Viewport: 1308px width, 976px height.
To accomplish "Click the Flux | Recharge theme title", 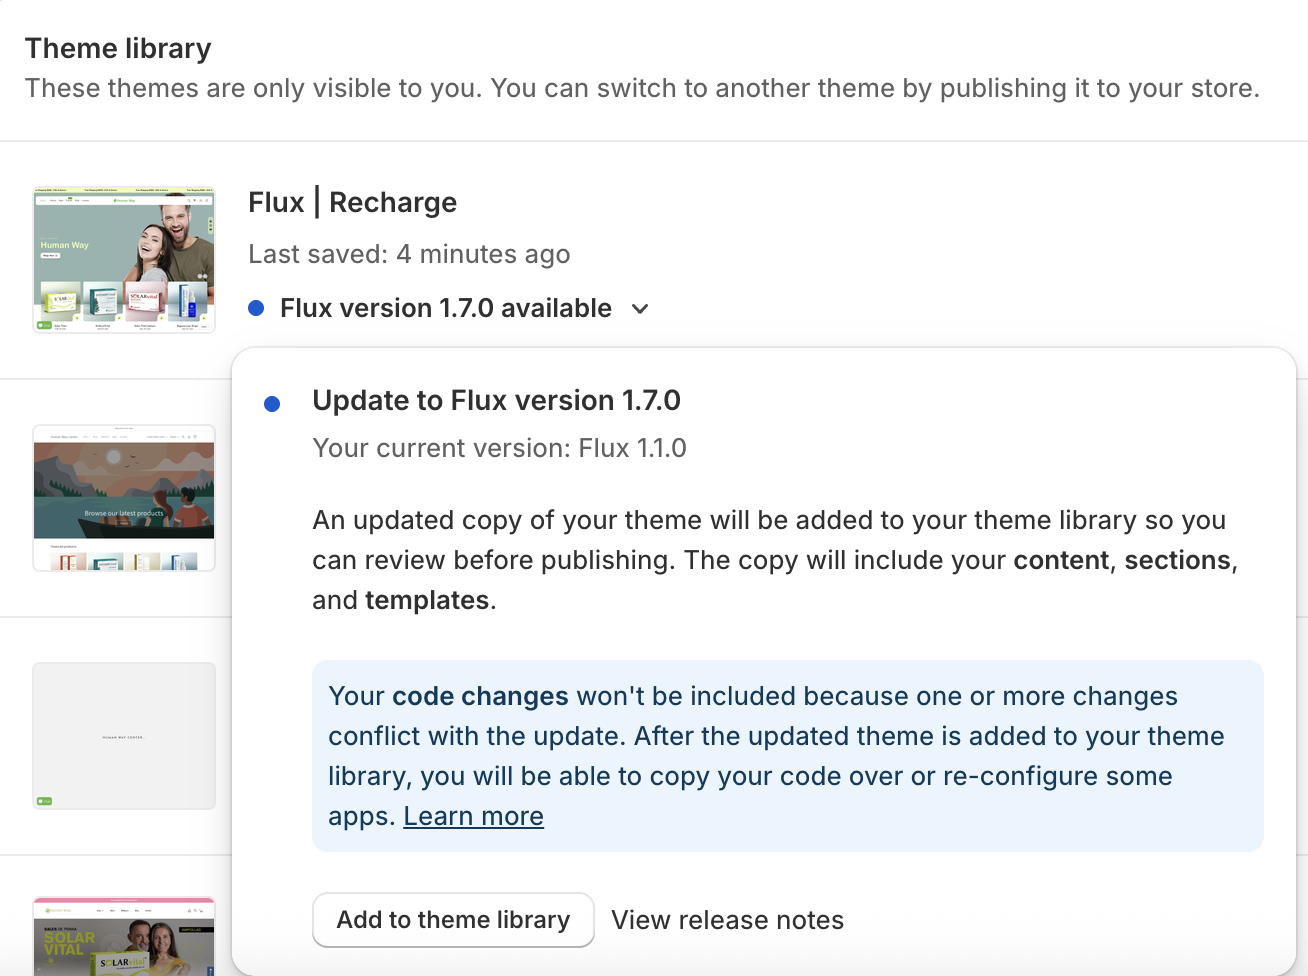I will pyautogui.click(x=353, y=202).
